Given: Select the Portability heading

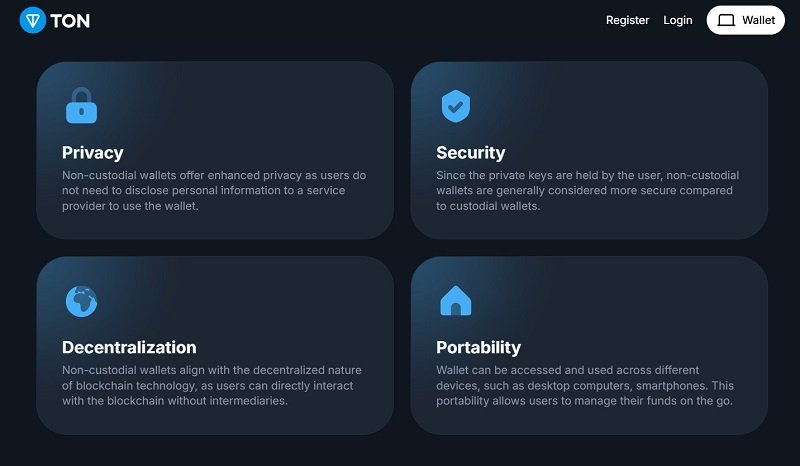Looking at the screenshot, I should pos(479,348).
